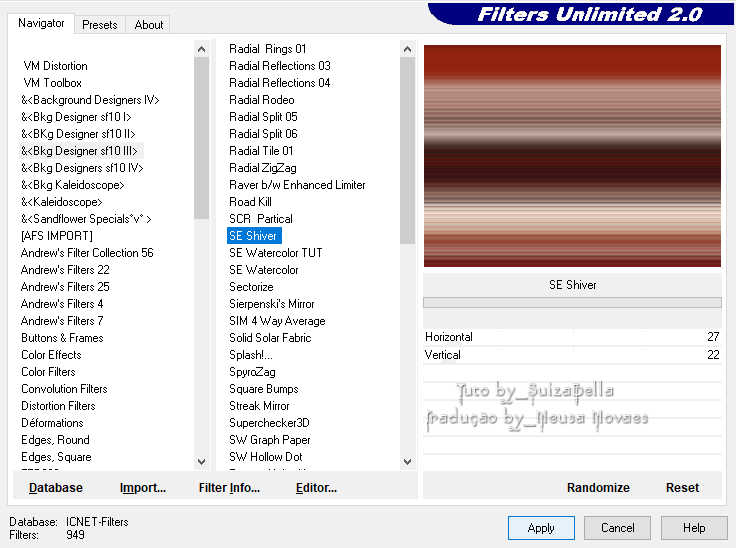736x548 pixels.
Task: Select Andrew's Filter Collection 56
Action: [x=87, y=253]
